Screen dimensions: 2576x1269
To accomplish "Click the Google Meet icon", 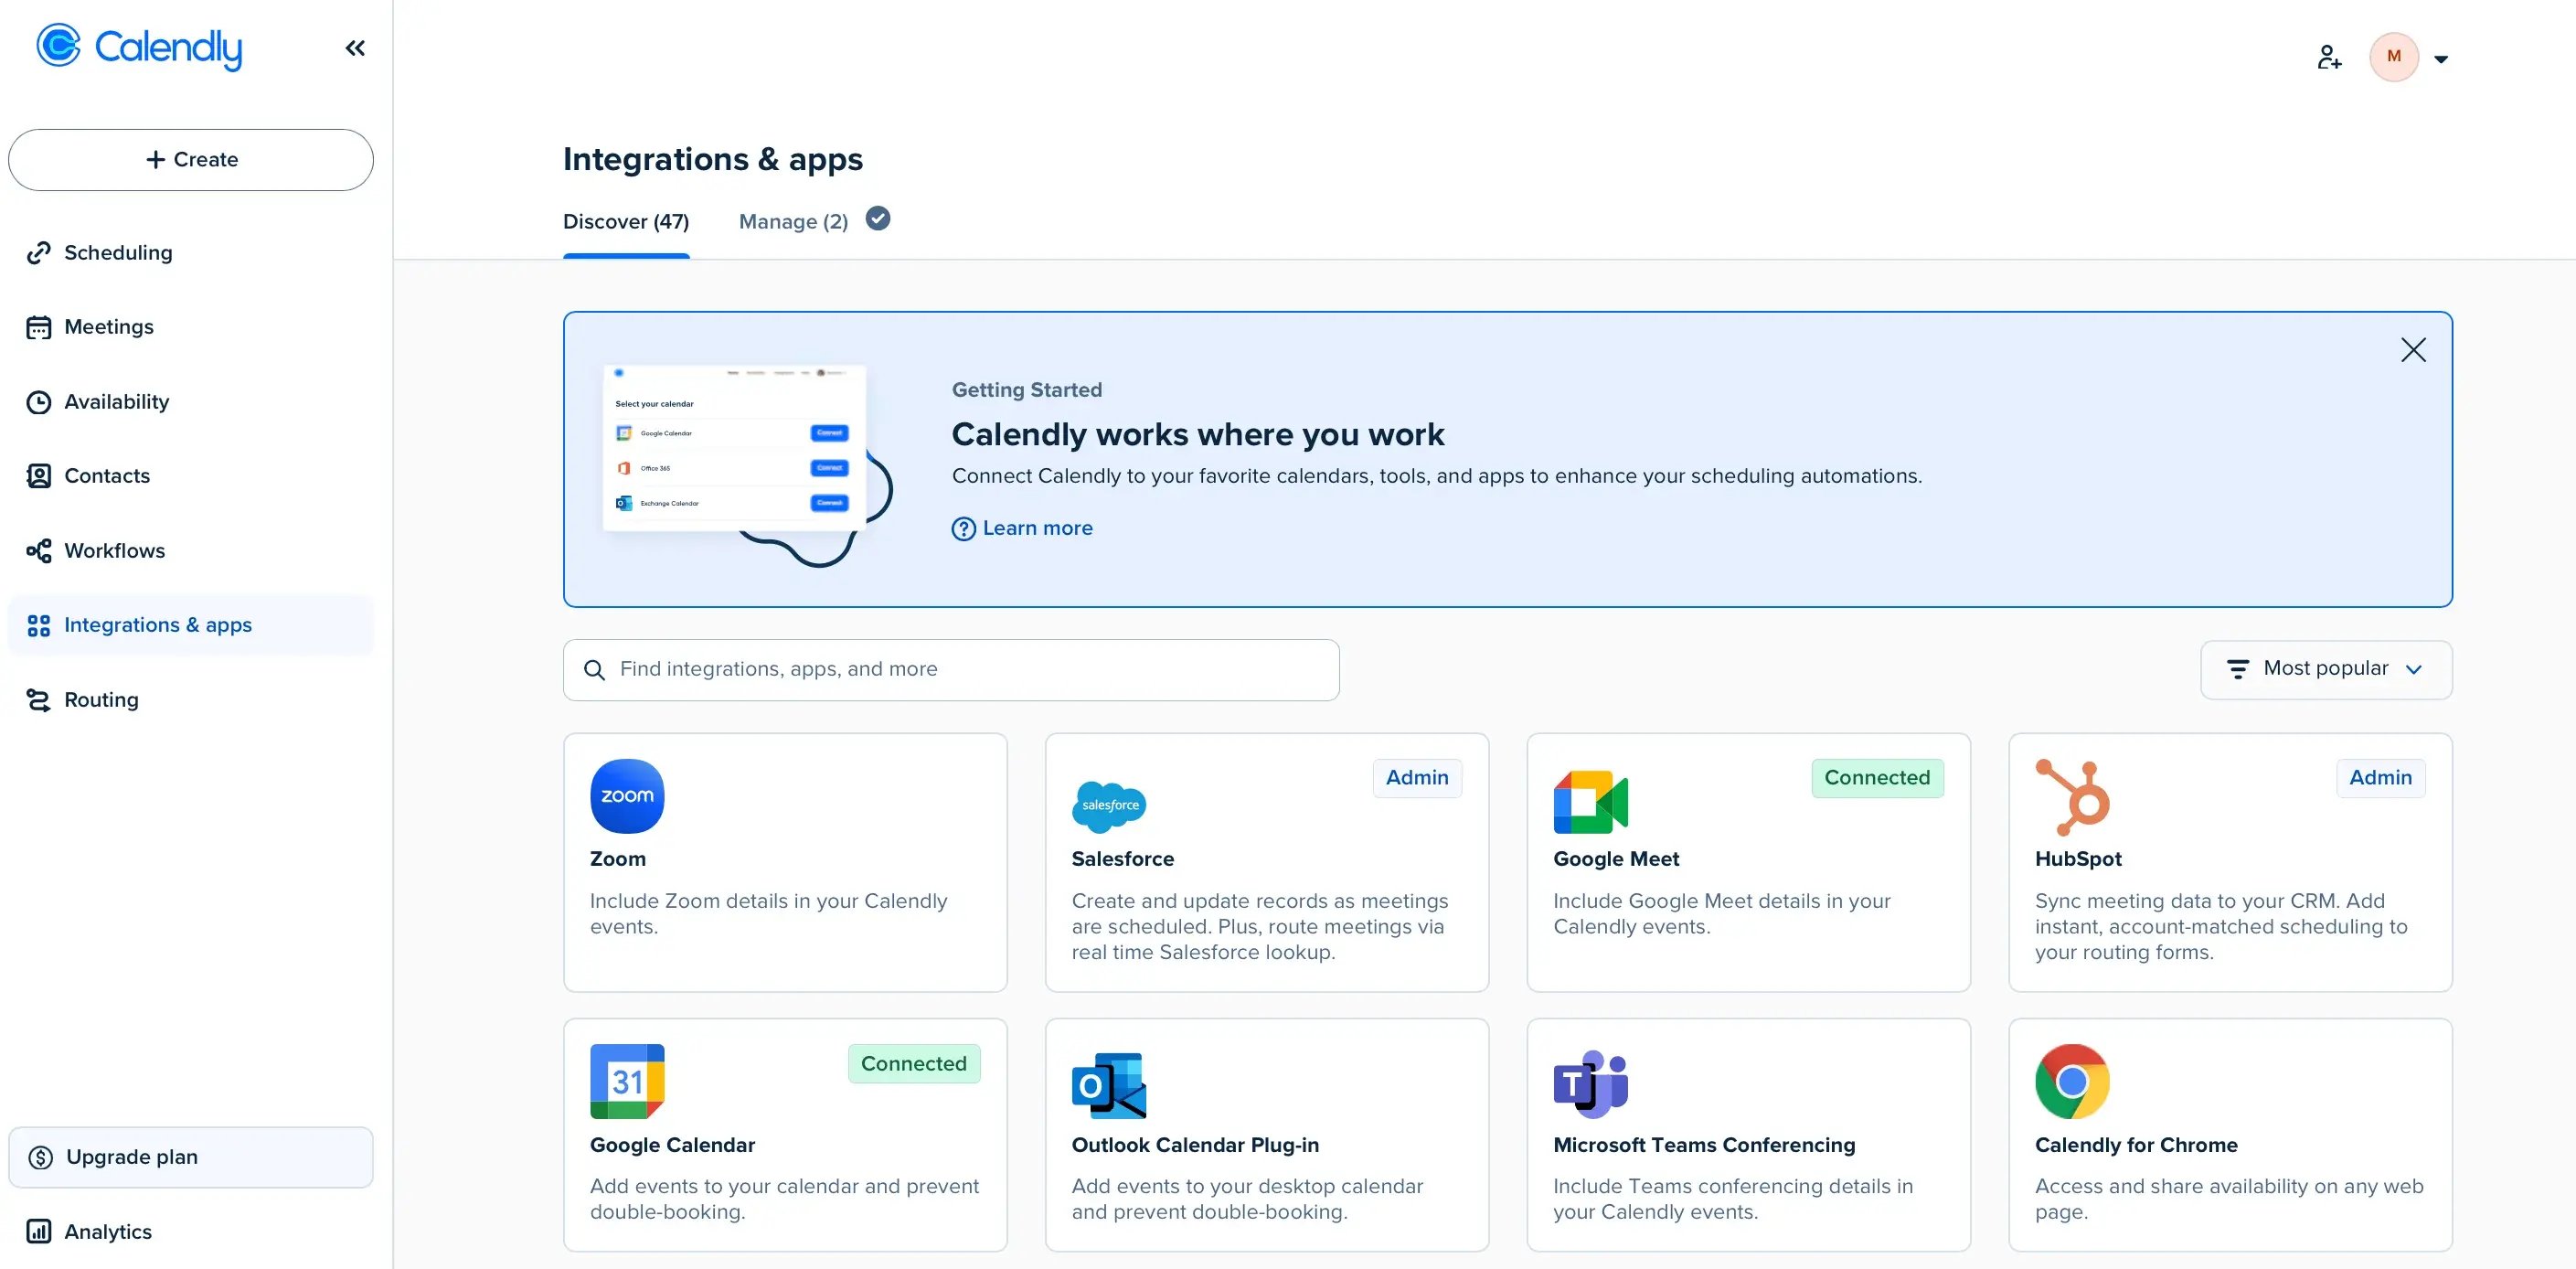I will 1590,802.
